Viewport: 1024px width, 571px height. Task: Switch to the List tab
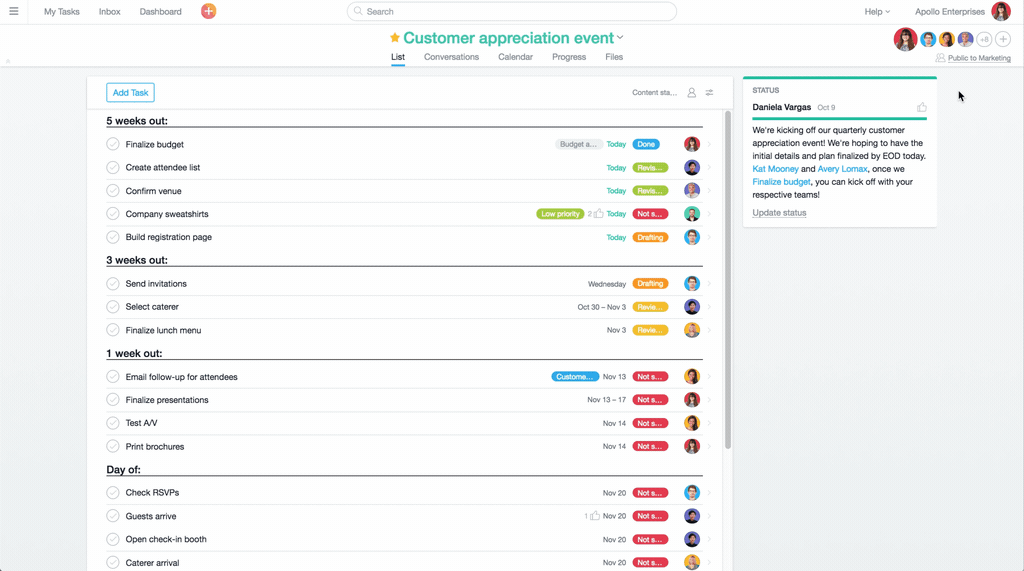[x=398, y=57]
